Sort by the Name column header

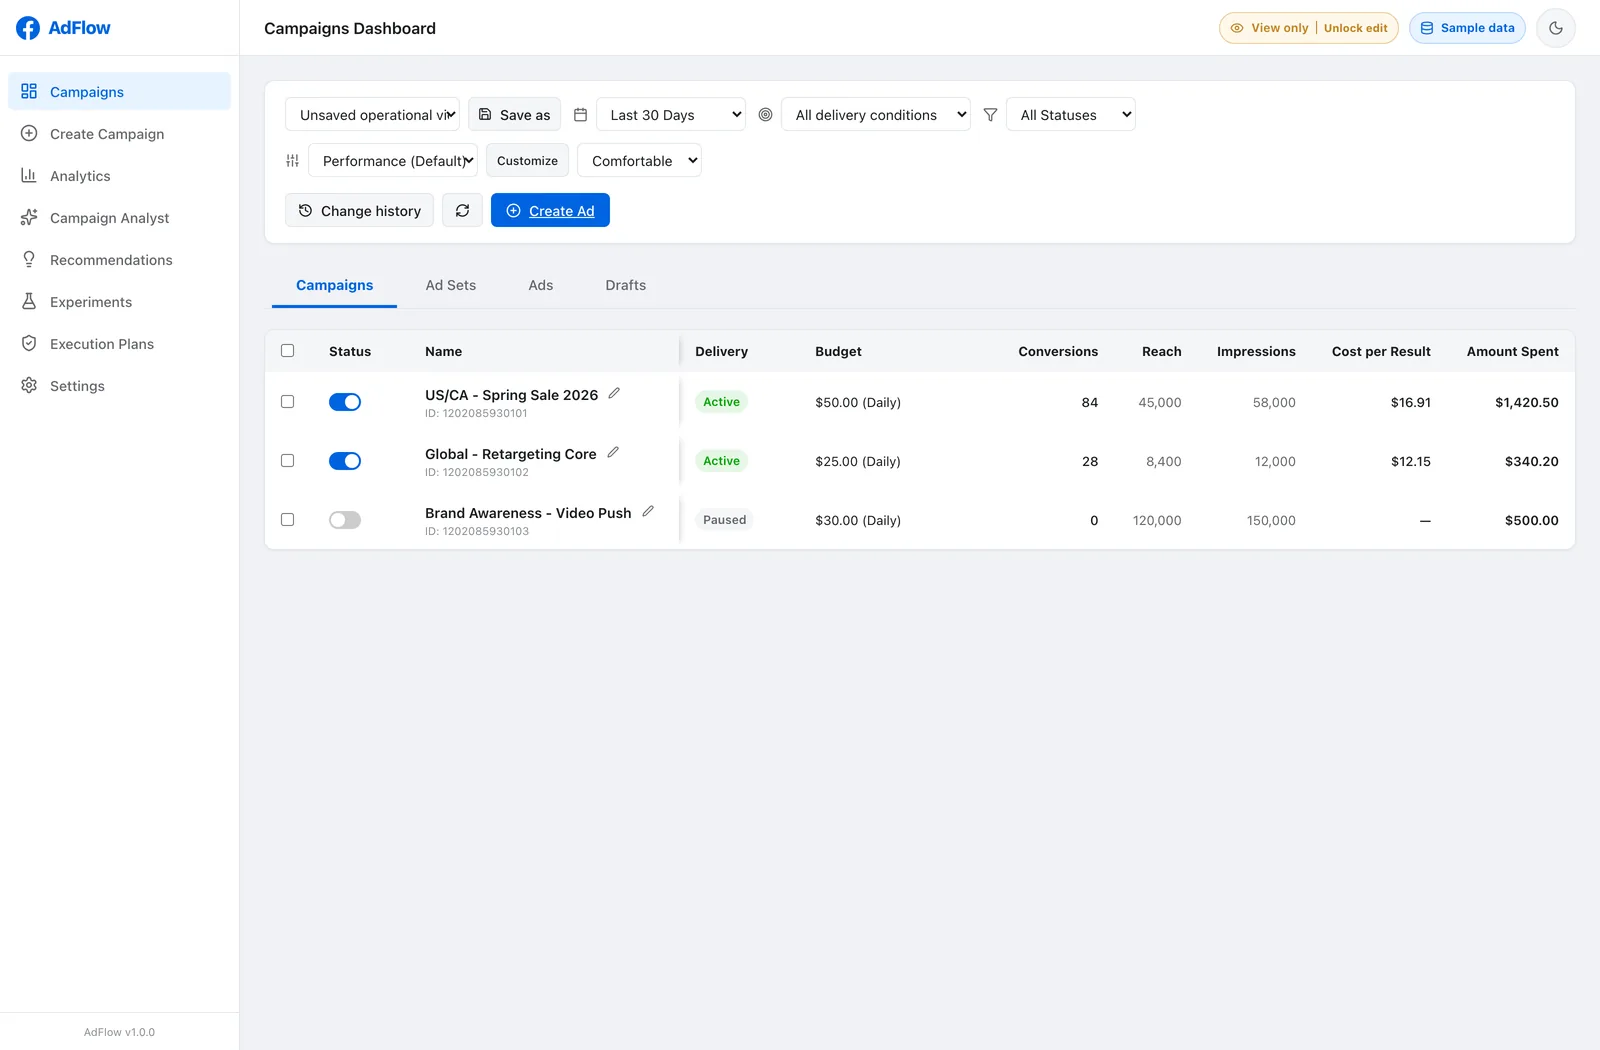point(443,351)
